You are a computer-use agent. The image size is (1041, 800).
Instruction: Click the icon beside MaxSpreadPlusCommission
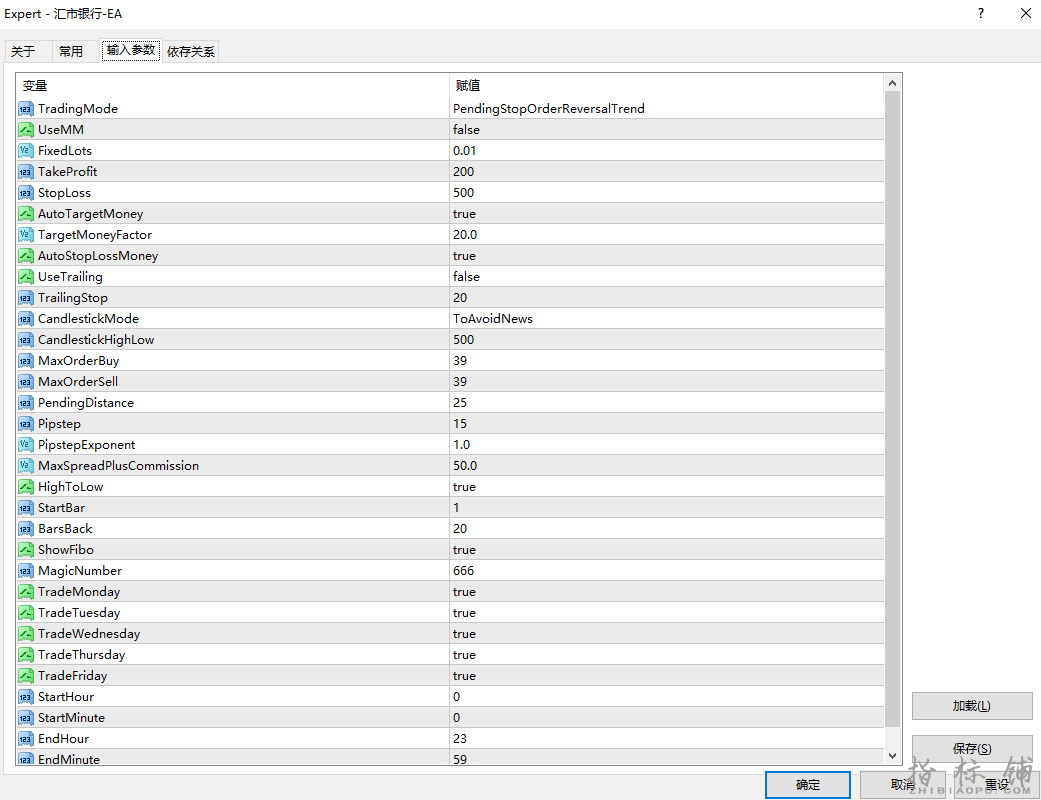coord(26,466)
